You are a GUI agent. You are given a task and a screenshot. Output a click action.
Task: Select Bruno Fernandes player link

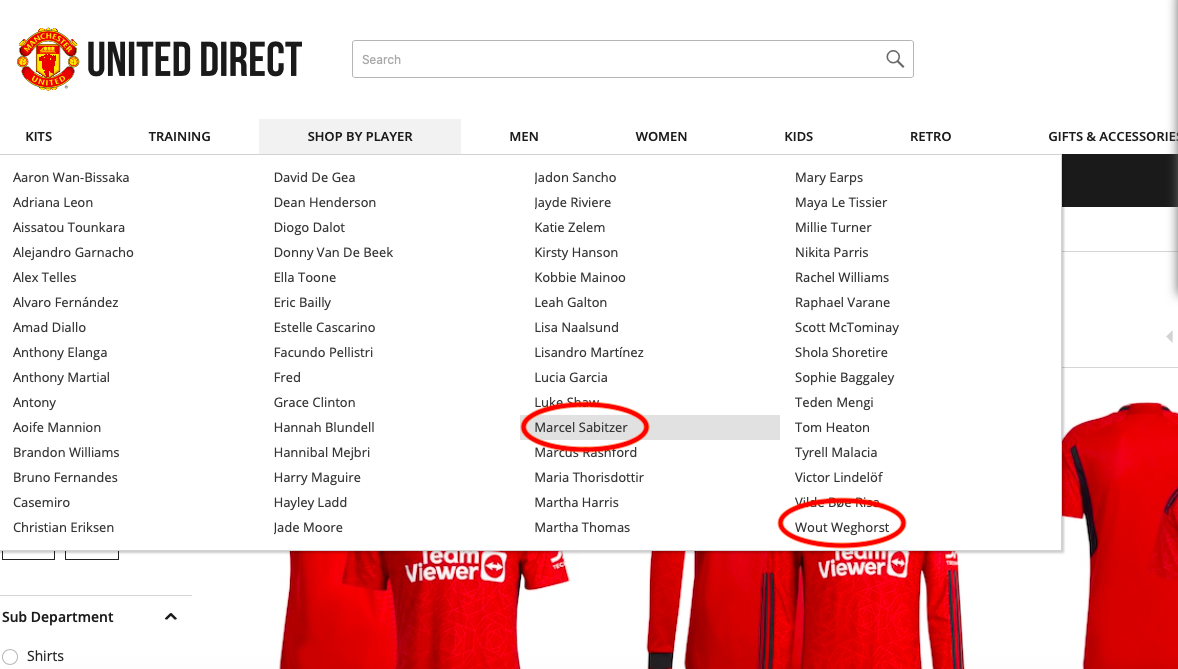[65, 477]
